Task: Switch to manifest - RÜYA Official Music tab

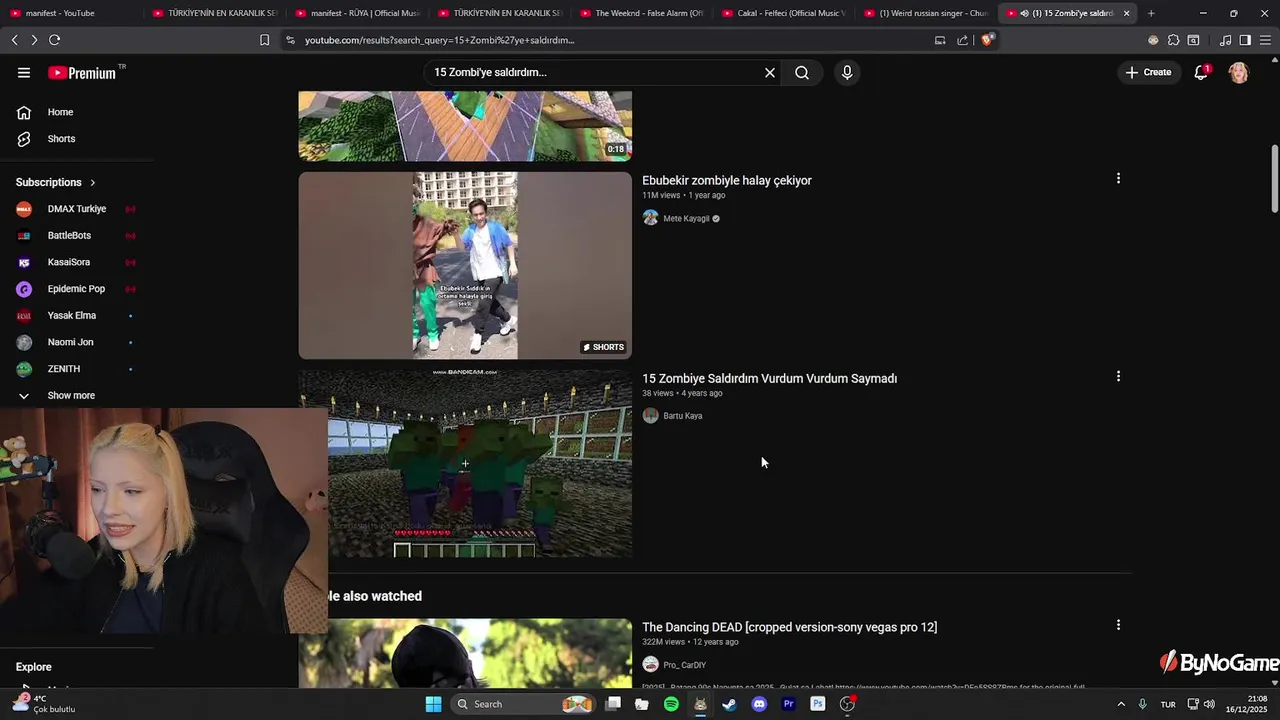Action: (356, 13)
